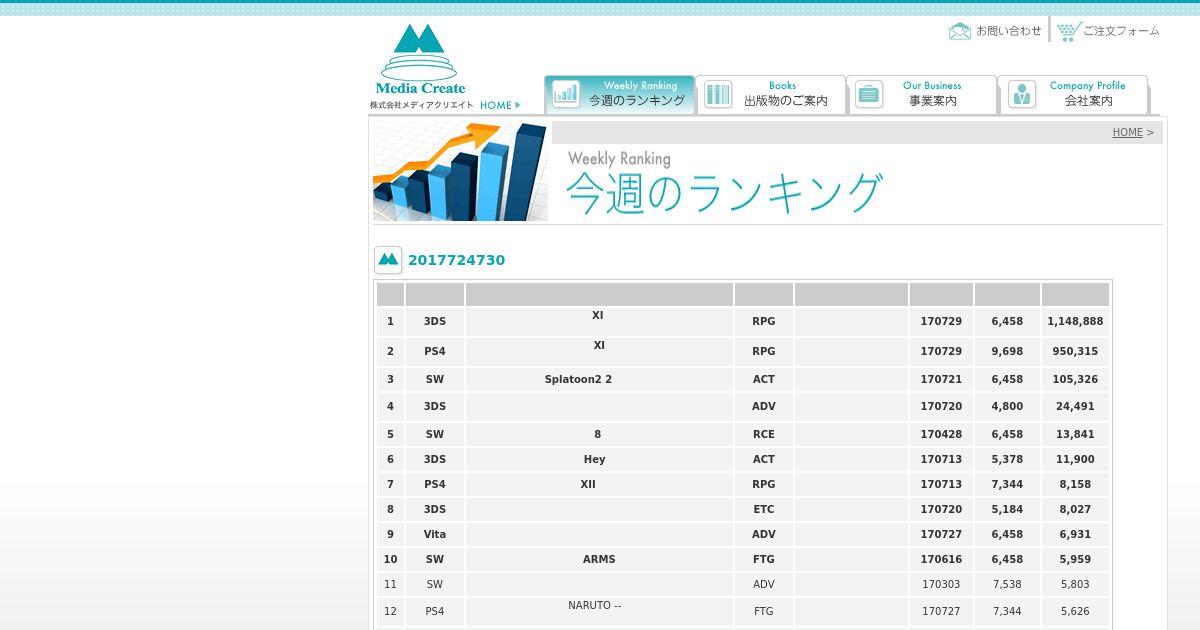The height and width of the screenshot is (630, 1200).
Task: Click the bar chart banner image
Action: pyautogui.click(x=460, y=171)
